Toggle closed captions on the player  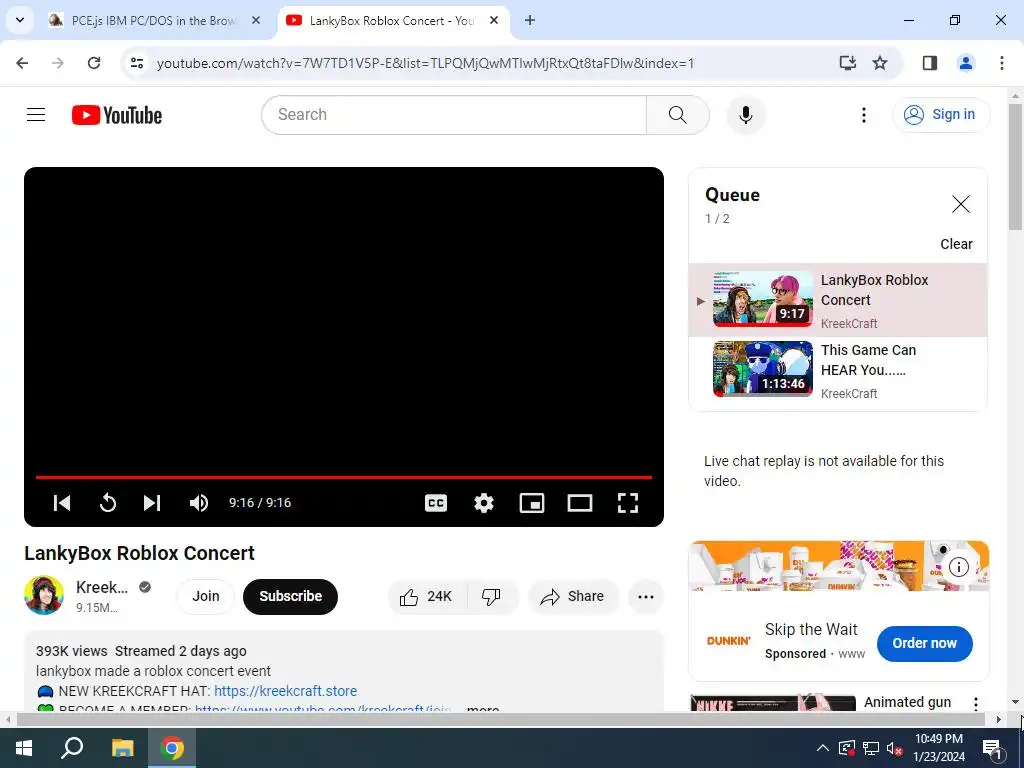point(436,503)
